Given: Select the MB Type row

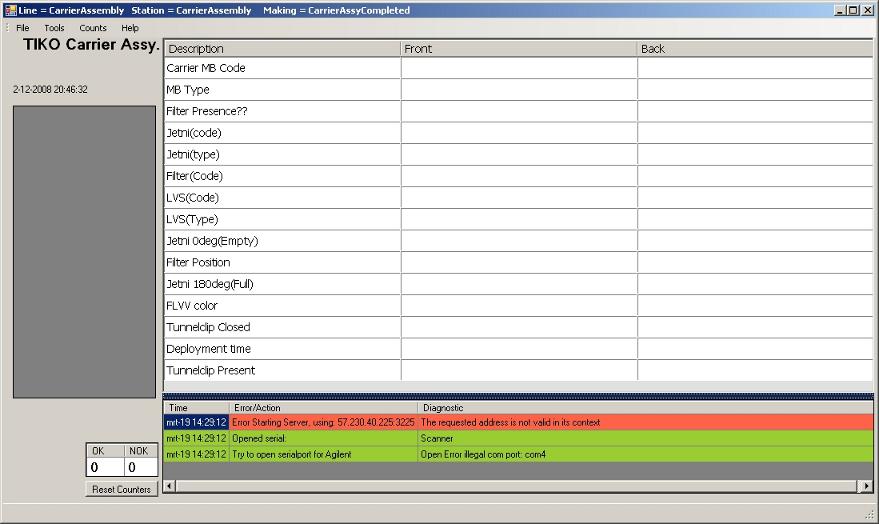Looking at the screenshot, I should pos(519,90).
